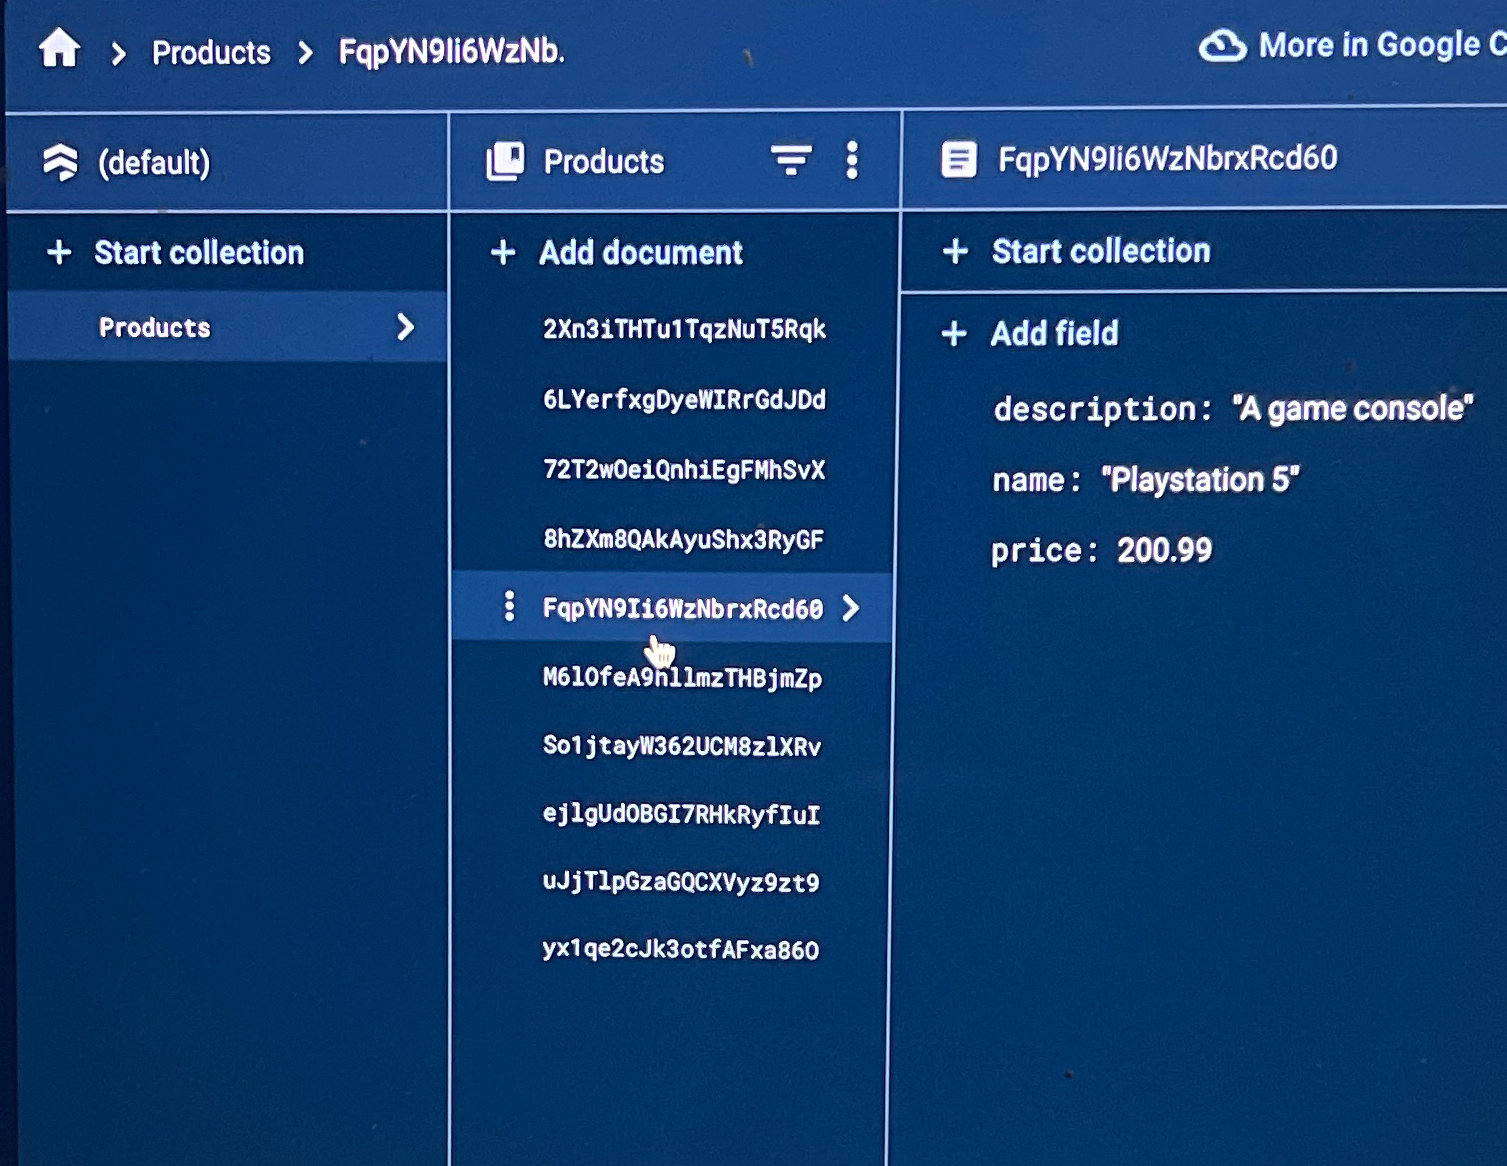Click Add document in the Products panel
This screenshot has height=1166, width=1507.
click(x=640, y=253)
